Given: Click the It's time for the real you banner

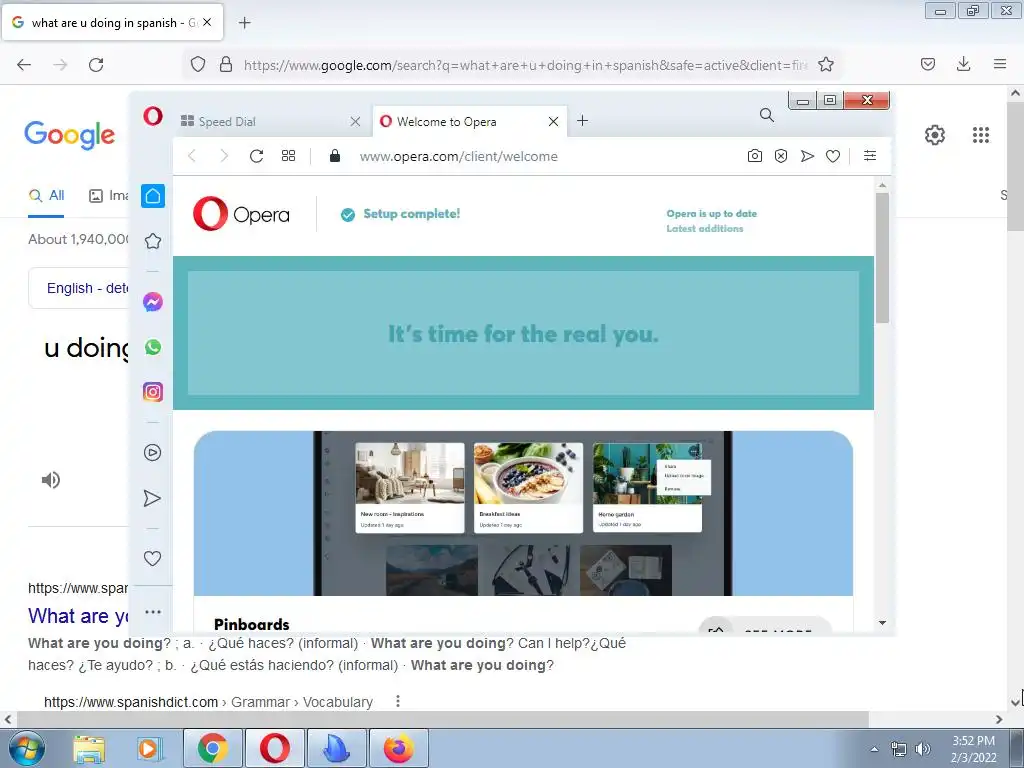Looking at the screenshot, I should click(x=523, y=334).
